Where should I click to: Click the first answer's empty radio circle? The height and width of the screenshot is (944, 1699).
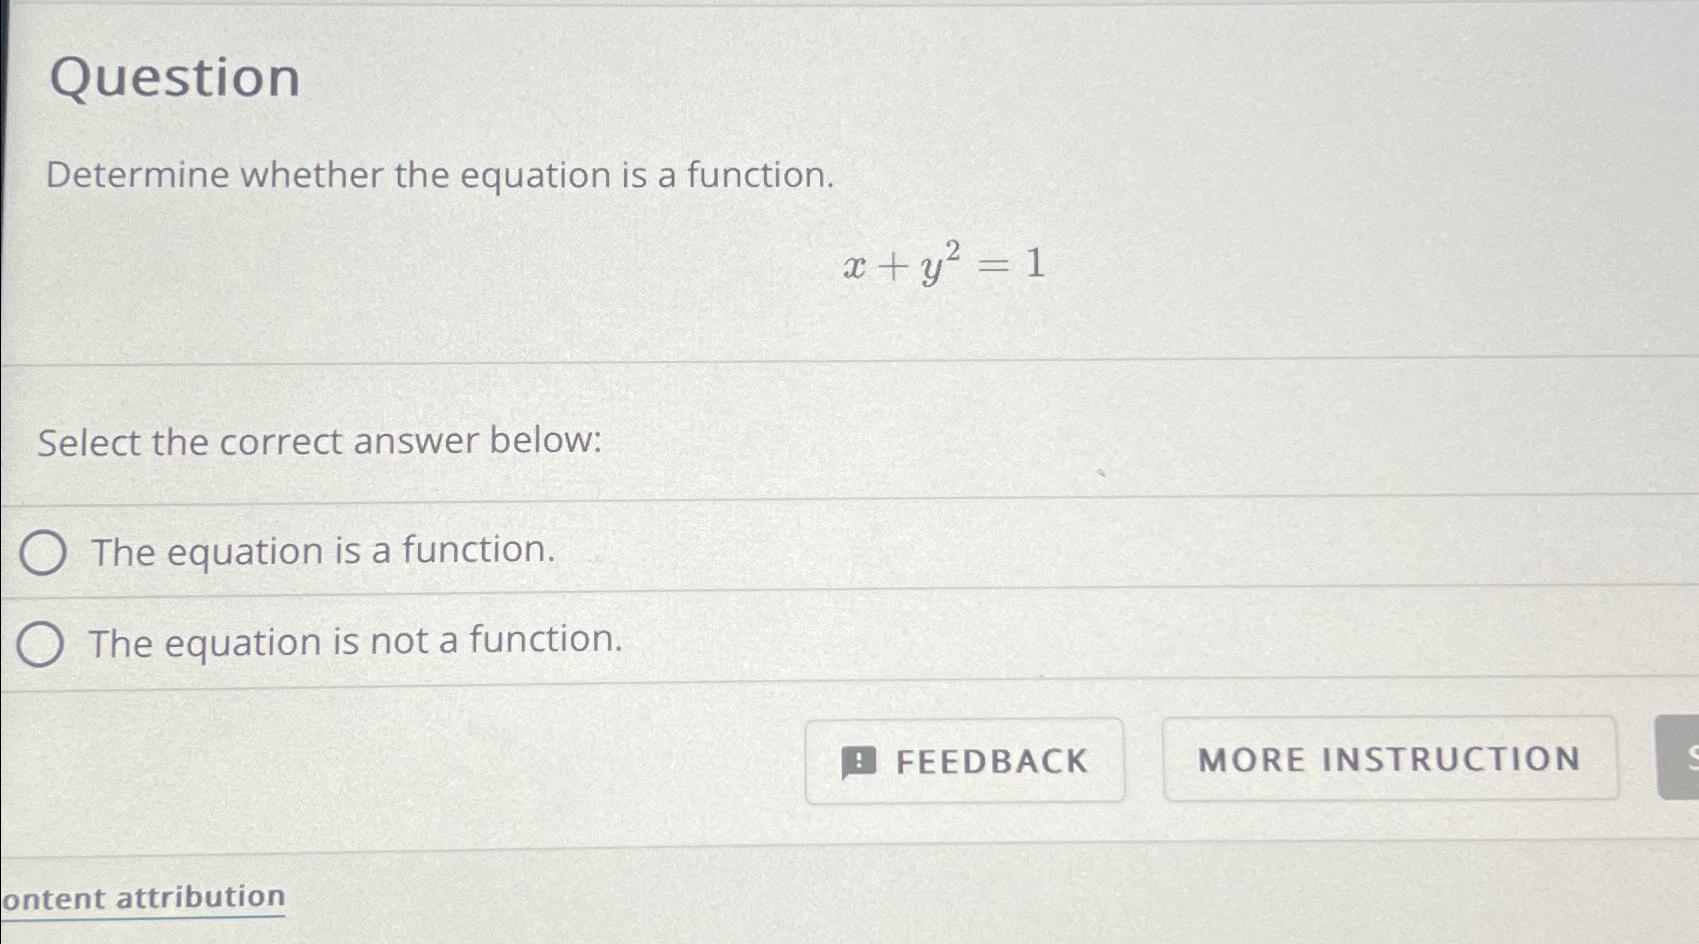coord(44,551)
